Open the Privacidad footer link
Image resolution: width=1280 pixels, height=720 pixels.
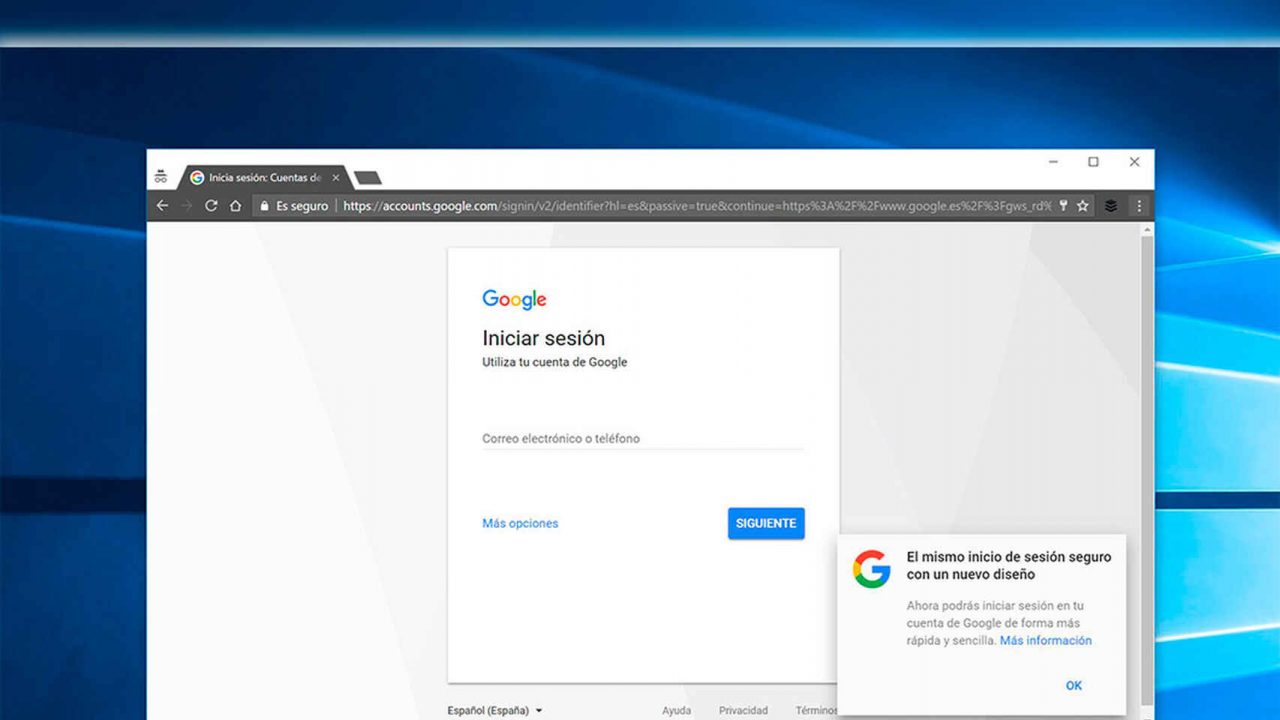coord(743,710)
